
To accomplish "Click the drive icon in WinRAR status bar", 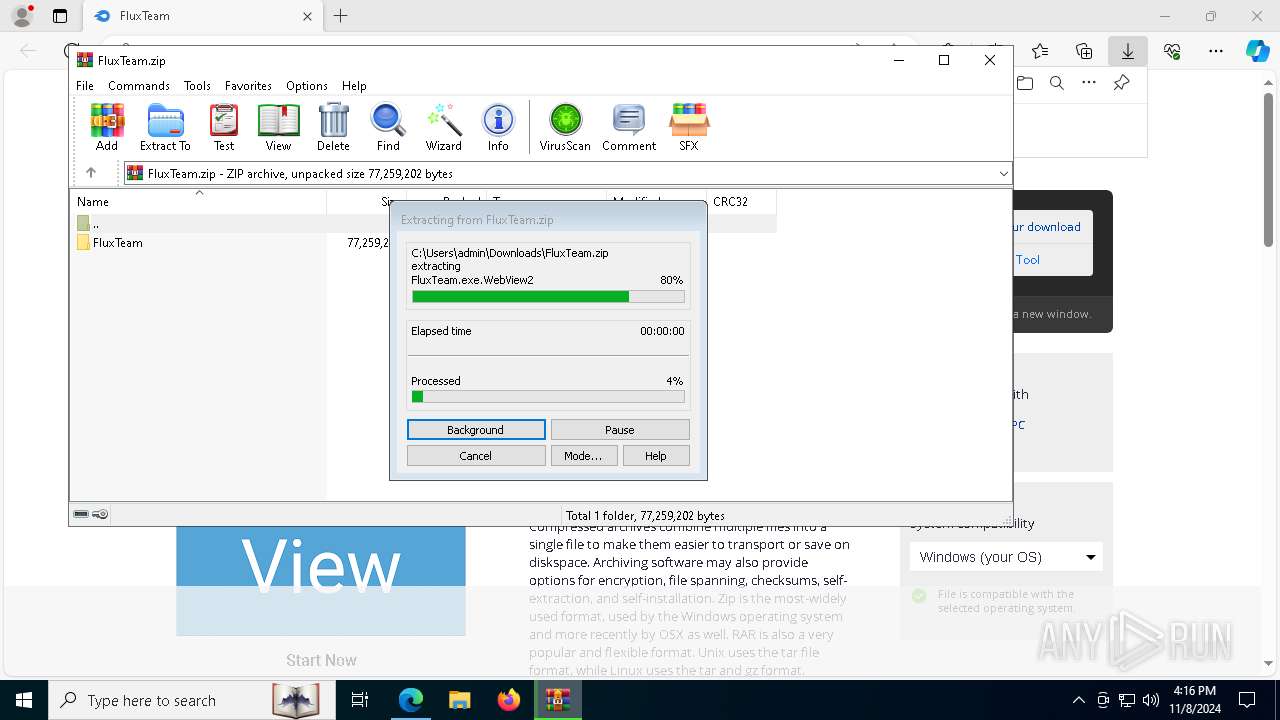I will pos(81,514).
